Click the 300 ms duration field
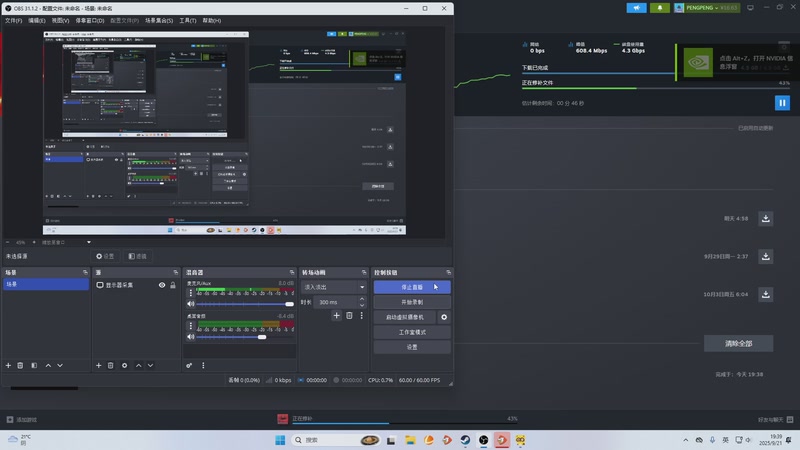Viewport: 800px width, 450px height. [335, 302]
